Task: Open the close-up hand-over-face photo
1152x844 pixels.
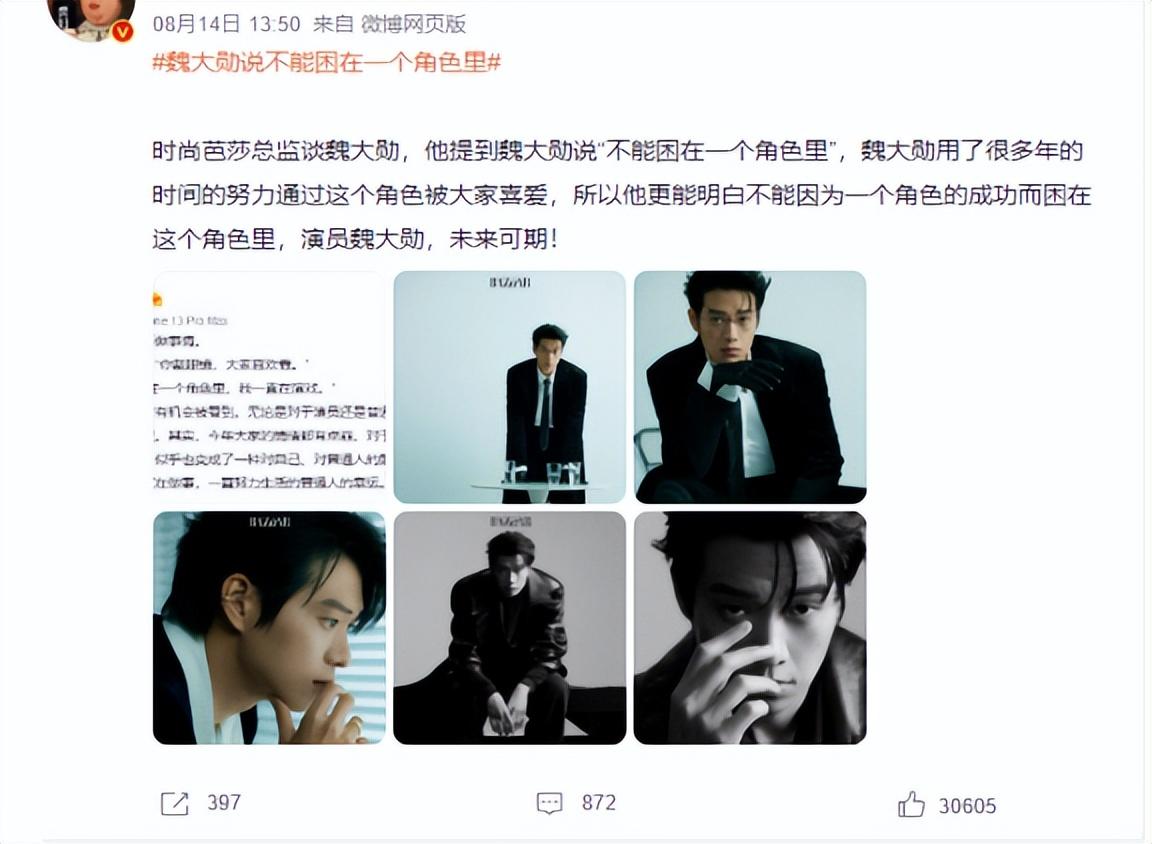Action: point(750,628)
